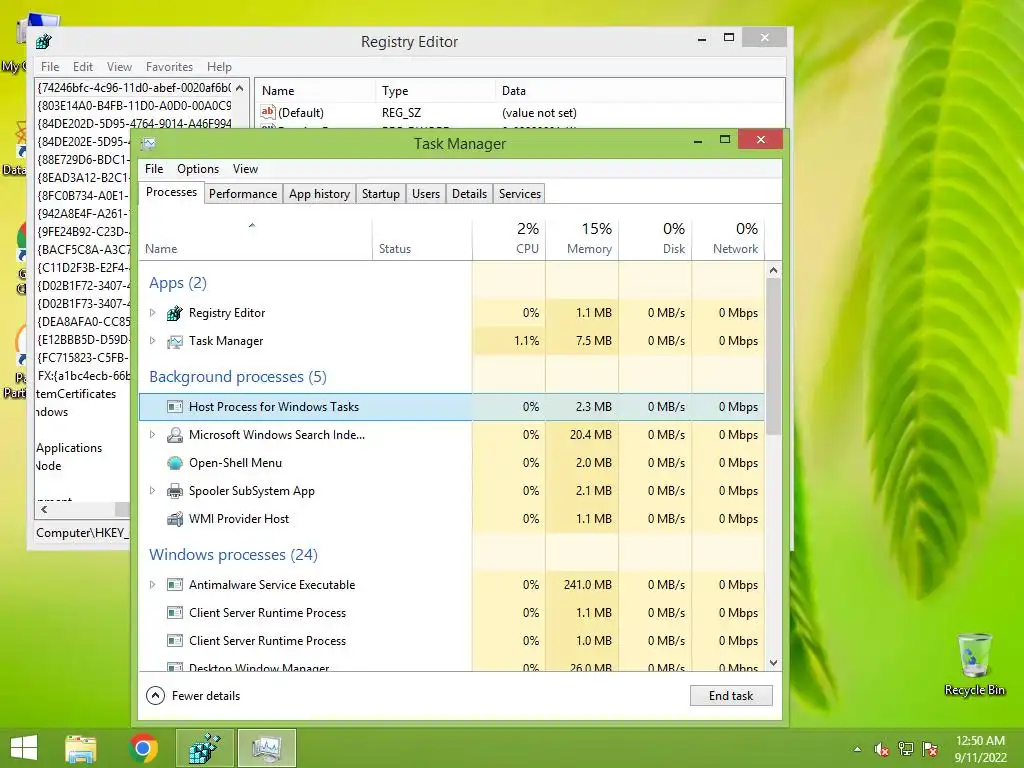Select registry key {74246bfc-4c96-11d0-abef-0020af6b
The height and width of the screenshot is (768, 1024).
pos(134,88)
